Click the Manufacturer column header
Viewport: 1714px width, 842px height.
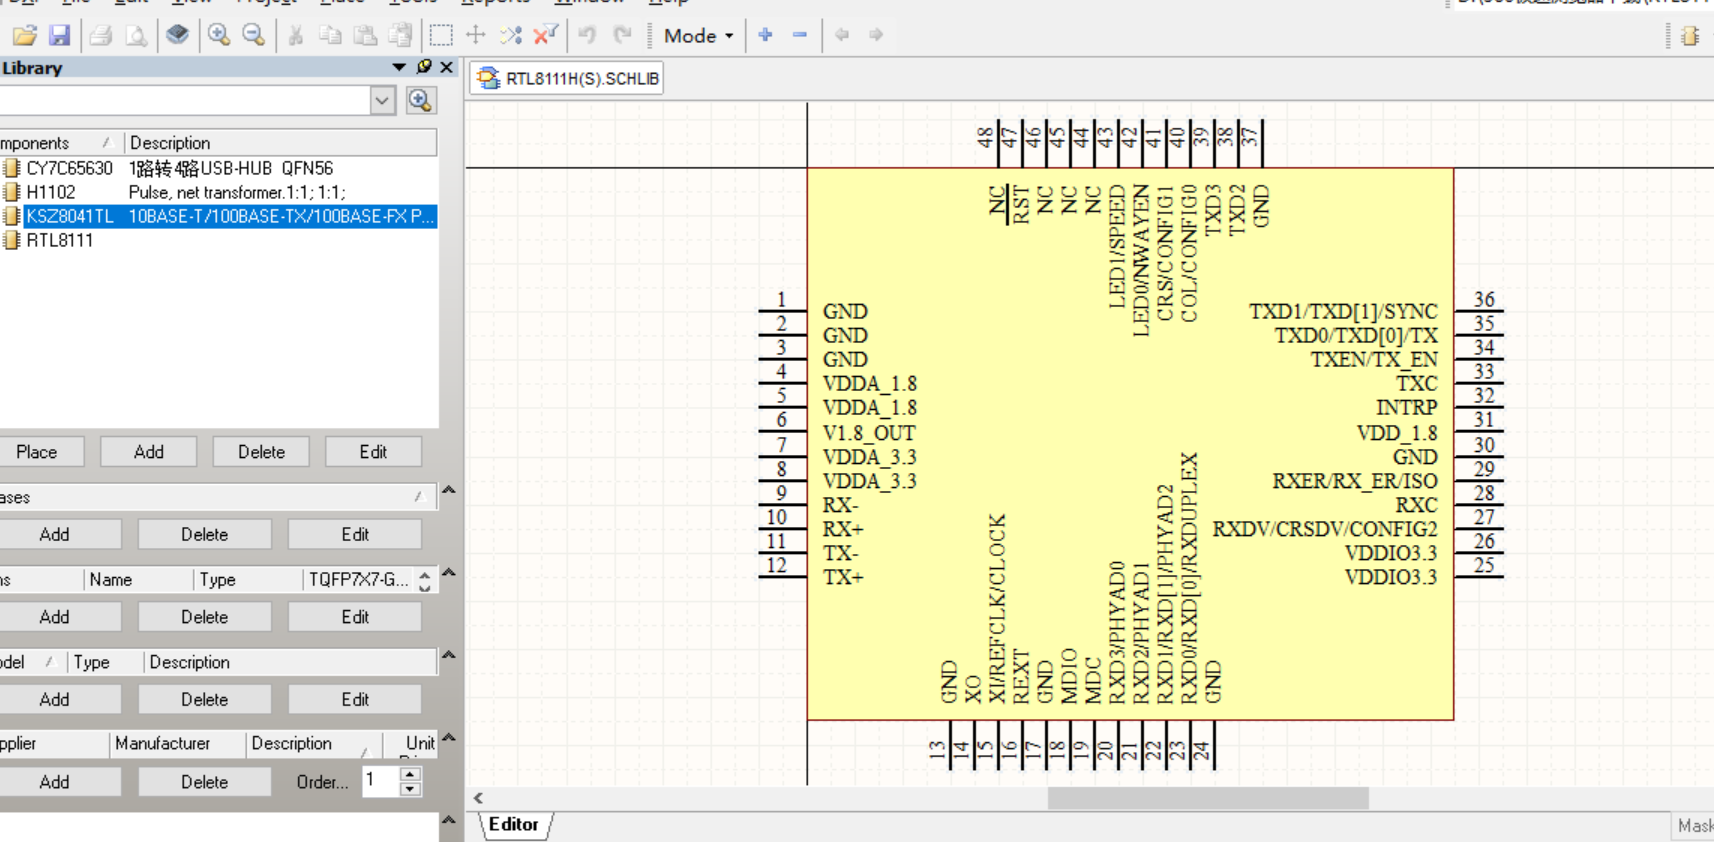coord(177,743)
